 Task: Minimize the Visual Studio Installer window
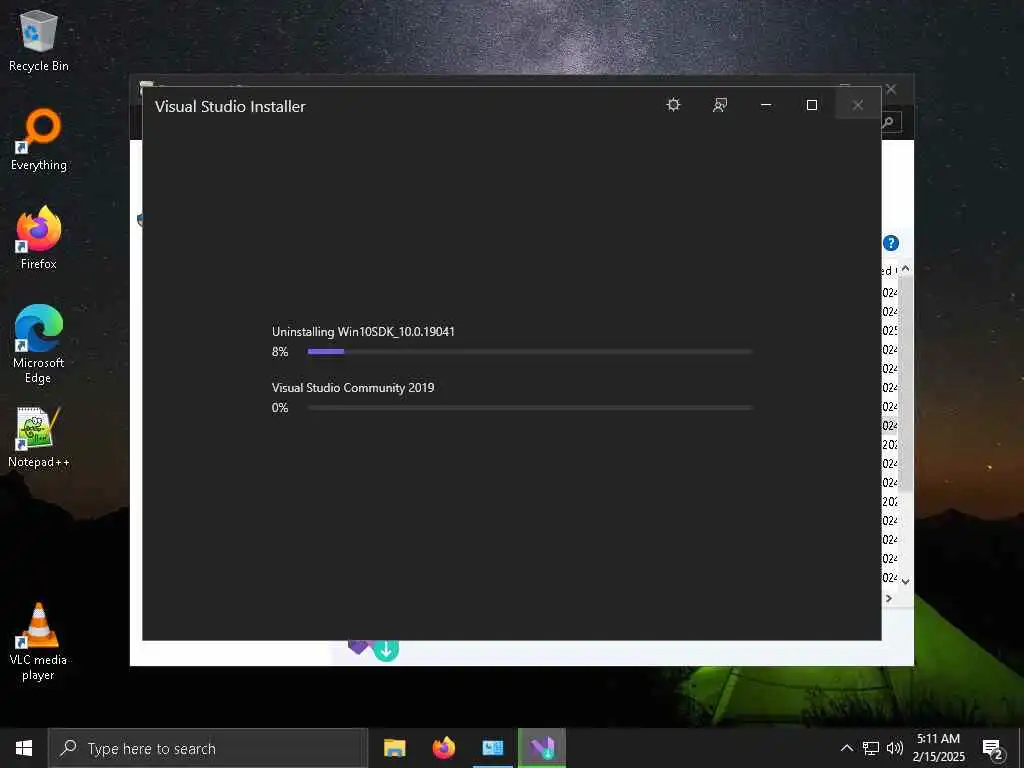(x=766, y=105)
